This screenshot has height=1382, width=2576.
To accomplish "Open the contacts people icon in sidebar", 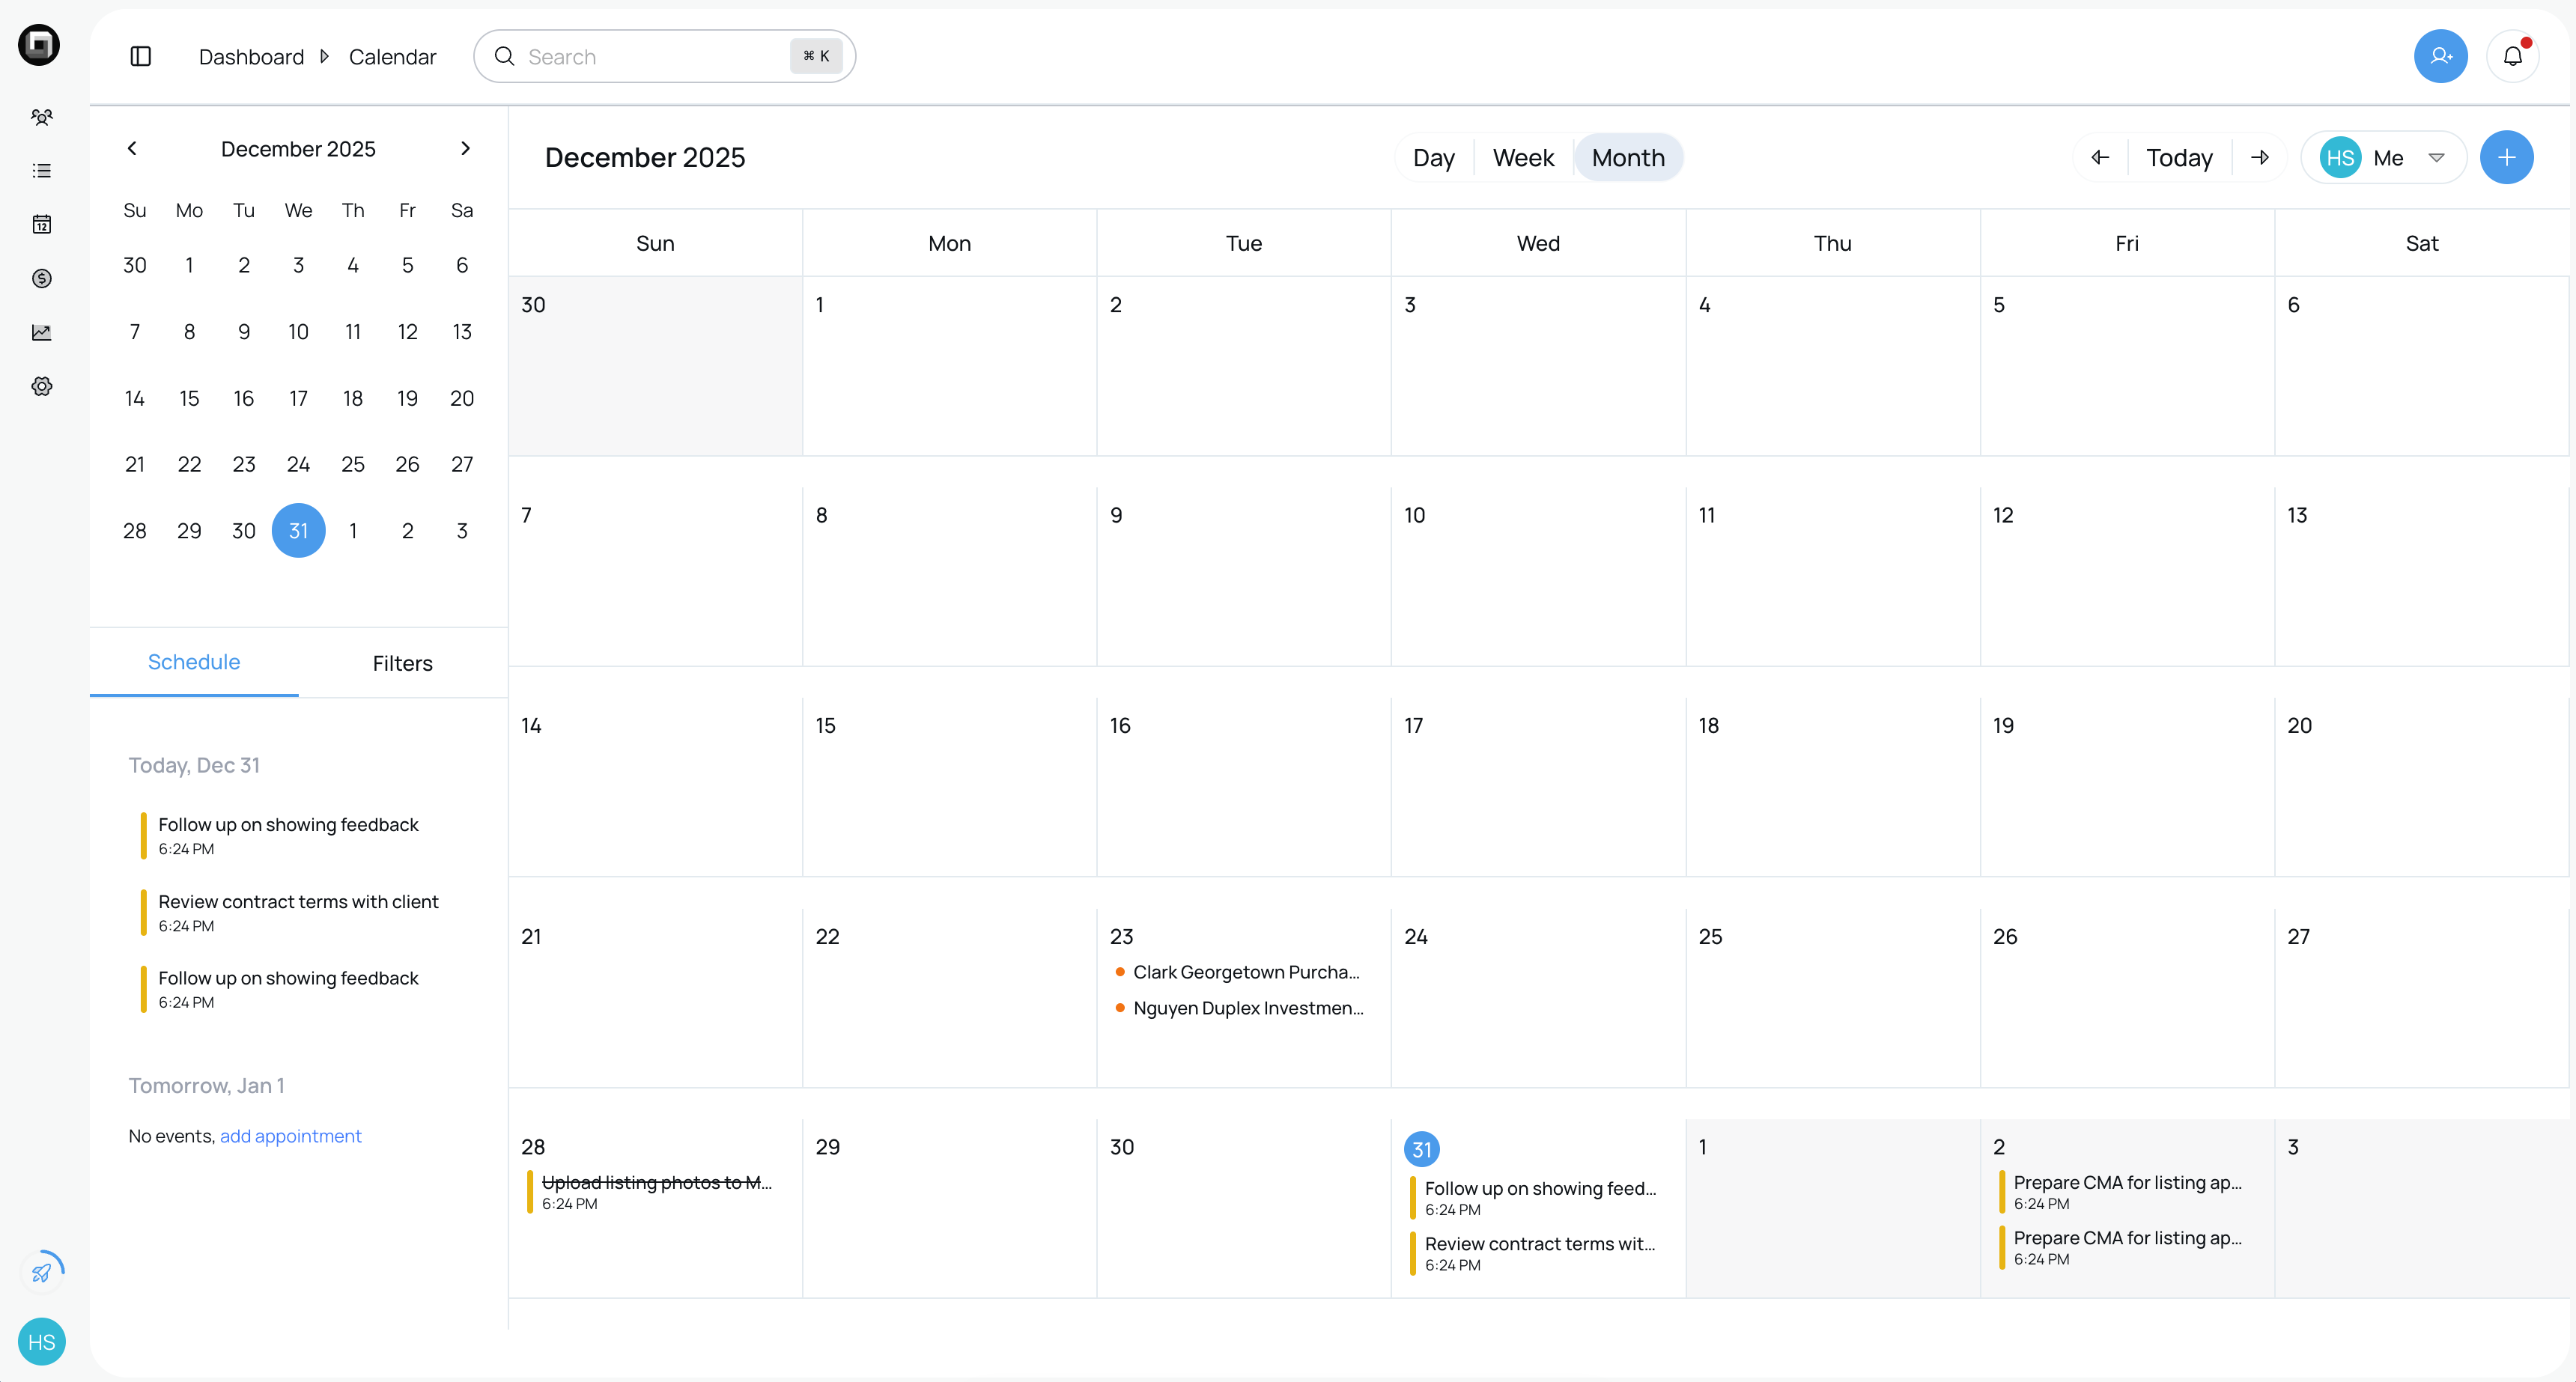I will 41,117.
